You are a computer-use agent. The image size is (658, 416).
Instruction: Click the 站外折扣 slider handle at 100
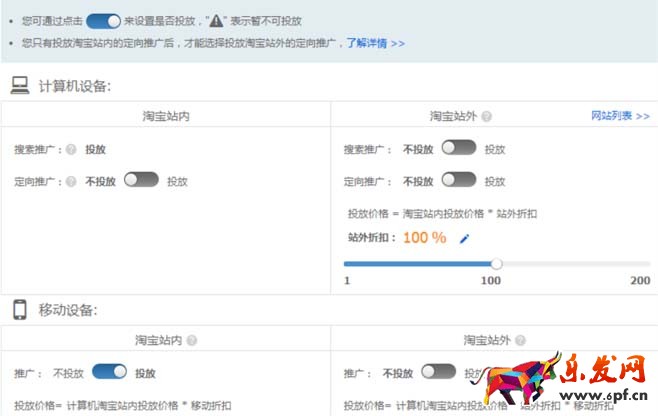(496, 264)
